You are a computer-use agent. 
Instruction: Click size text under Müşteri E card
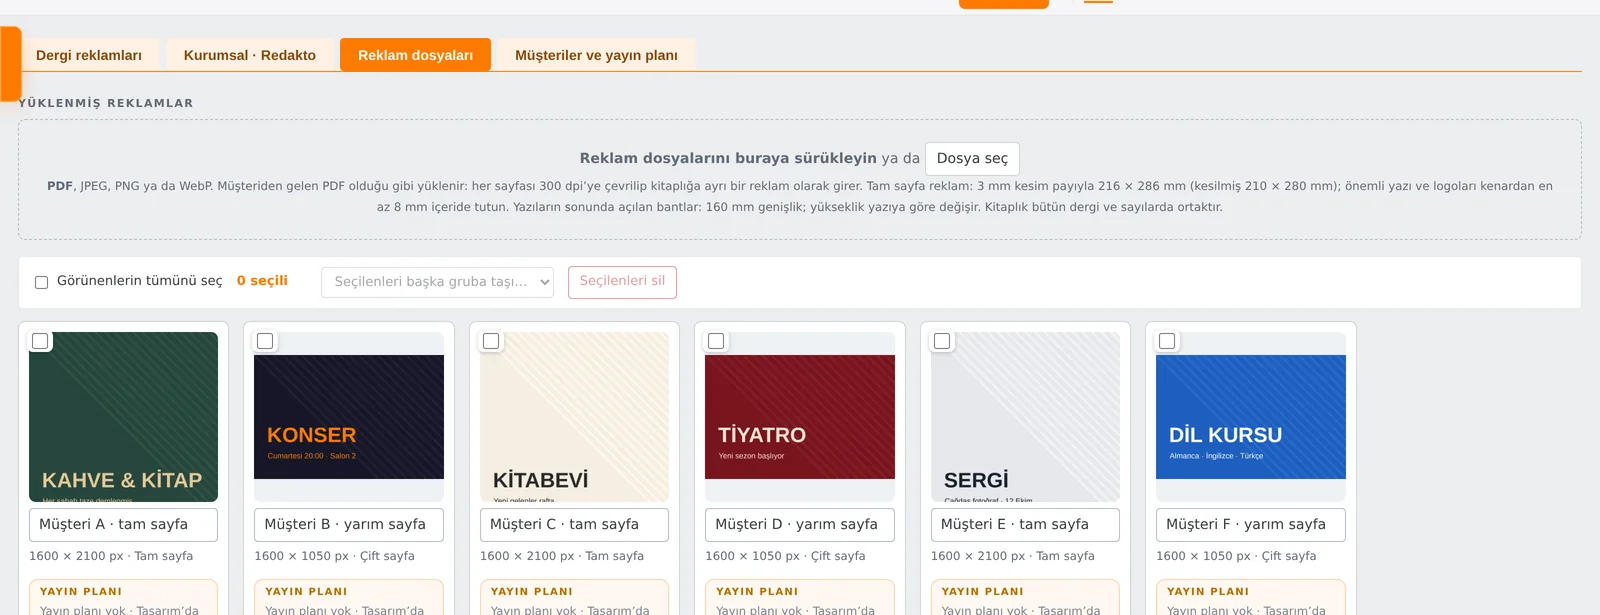(1013, 556)
